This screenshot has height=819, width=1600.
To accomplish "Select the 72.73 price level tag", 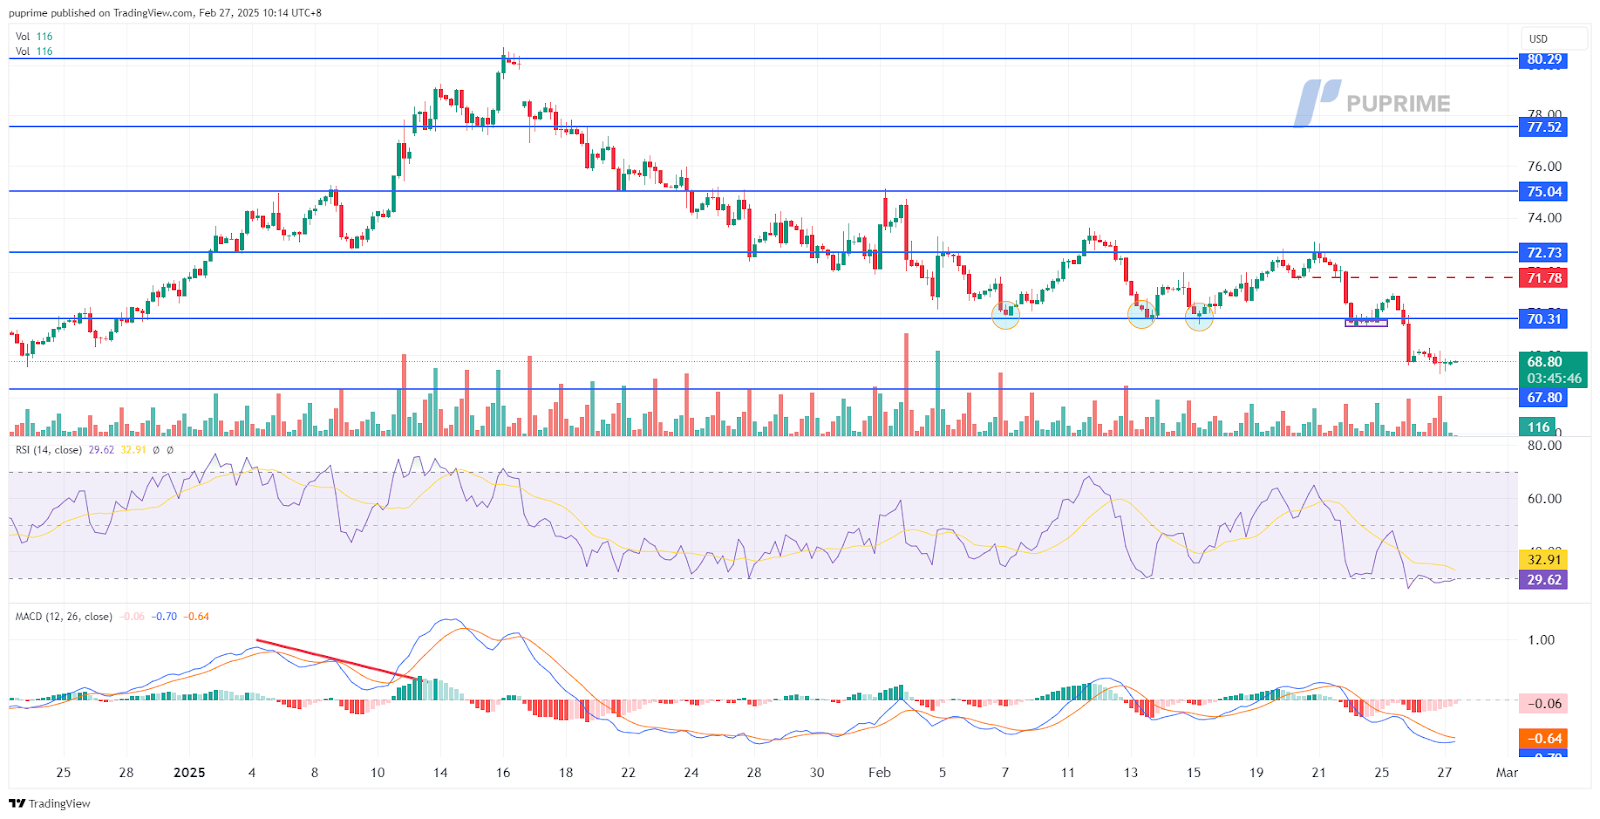I will coord(1544,252).
